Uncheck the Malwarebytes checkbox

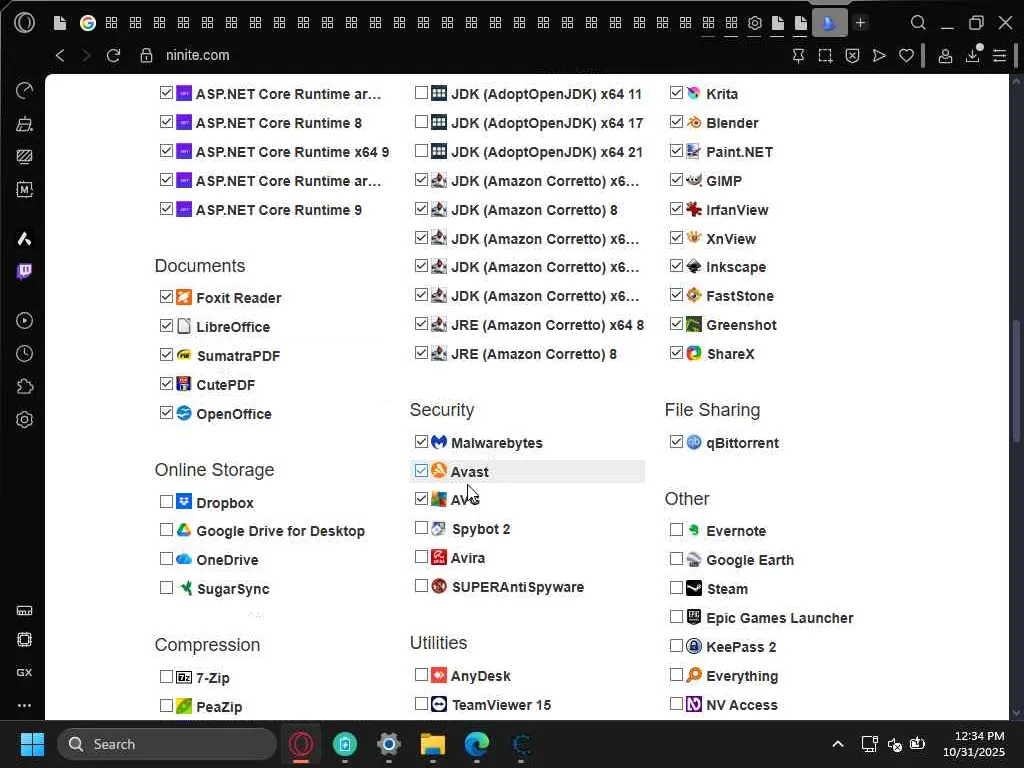tap(421, 441)
